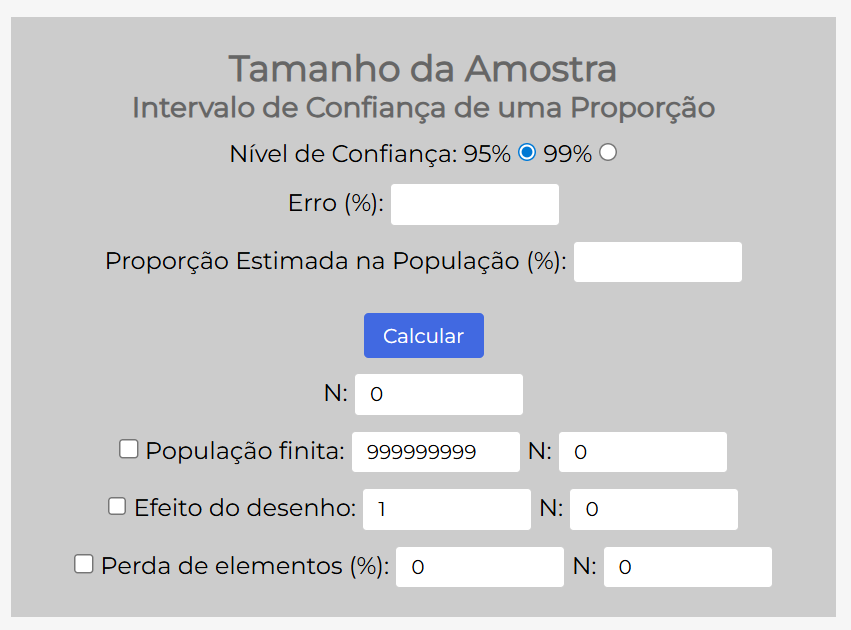Click the N field beside Efeito do desenho
The width and height of the screenshot is (851, 630).
click(653, 509)
